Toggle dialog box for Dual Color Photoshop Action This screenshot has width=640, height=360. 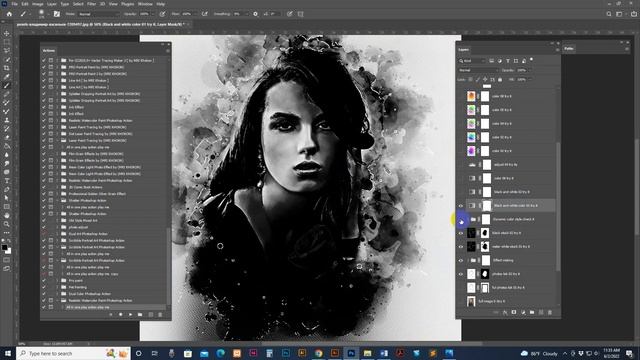click(51, 294)
